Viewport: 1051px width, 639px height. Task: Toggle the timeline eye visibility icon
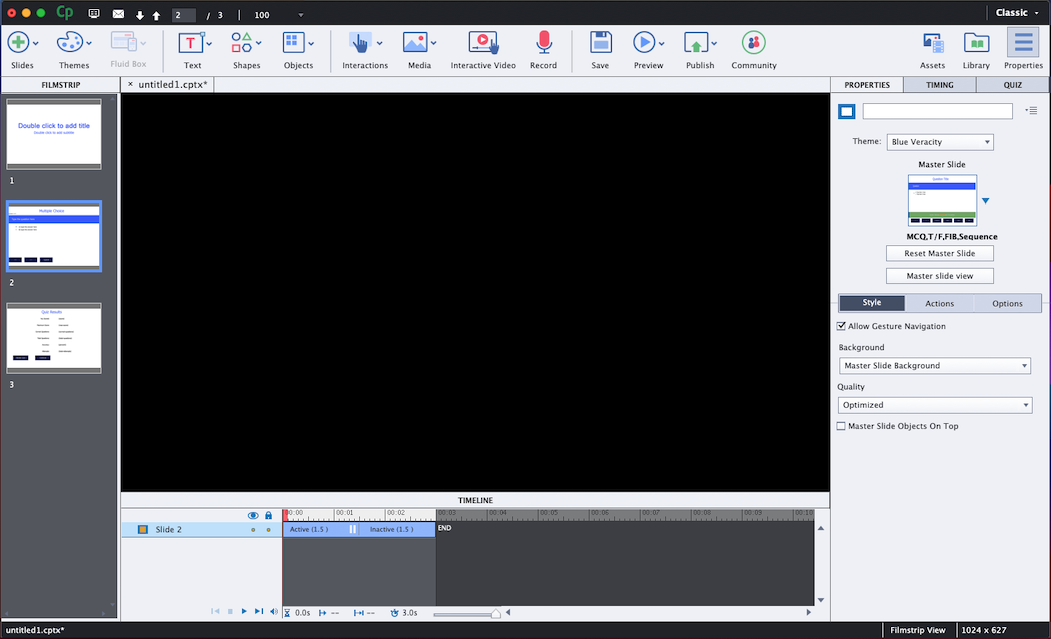(253, 515)
